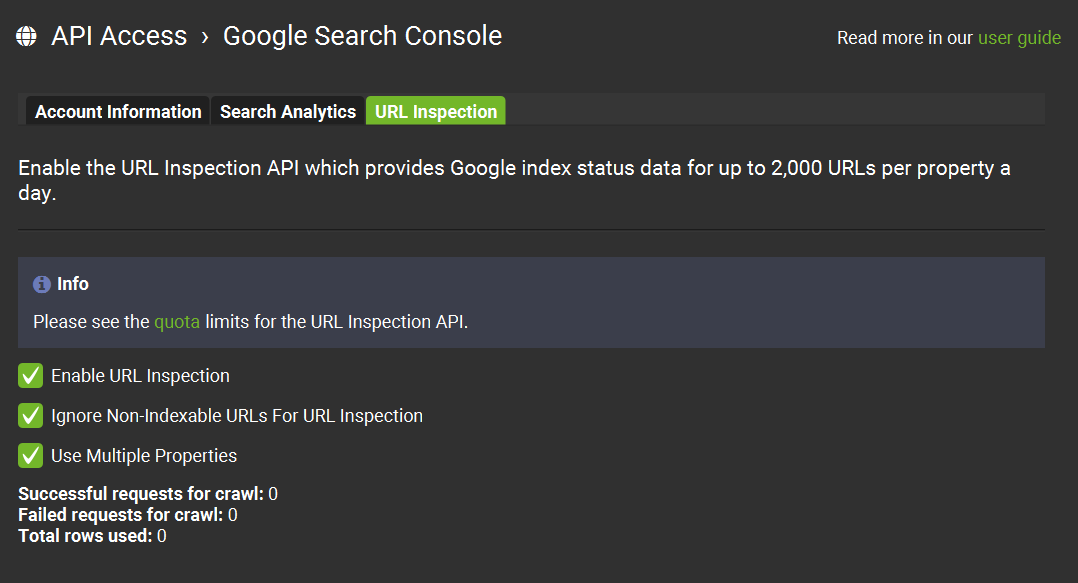Click the Failed requests for crawl line
Image resolution: width=1078 pixels, height=583 pixels.
tap(128, 515)
